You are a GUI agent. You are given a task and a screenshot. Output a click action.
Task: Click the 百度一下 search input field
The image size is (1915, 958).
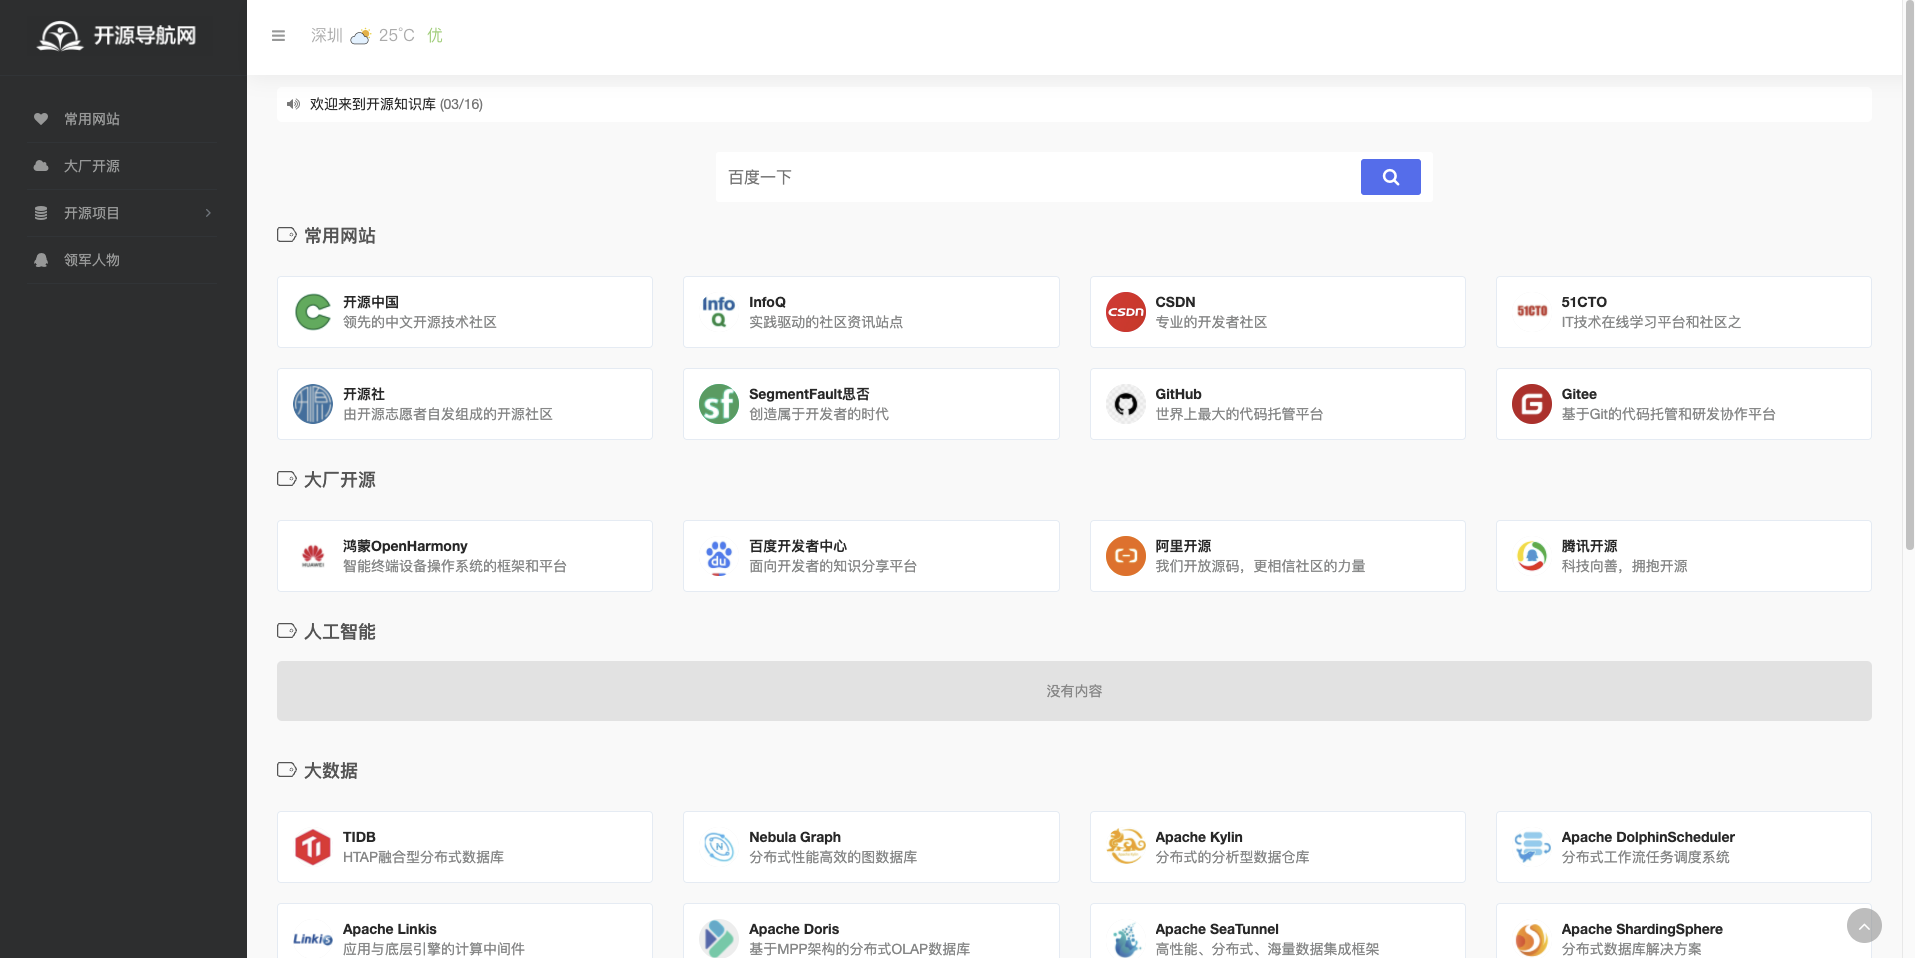click(x=1038, y=177)
